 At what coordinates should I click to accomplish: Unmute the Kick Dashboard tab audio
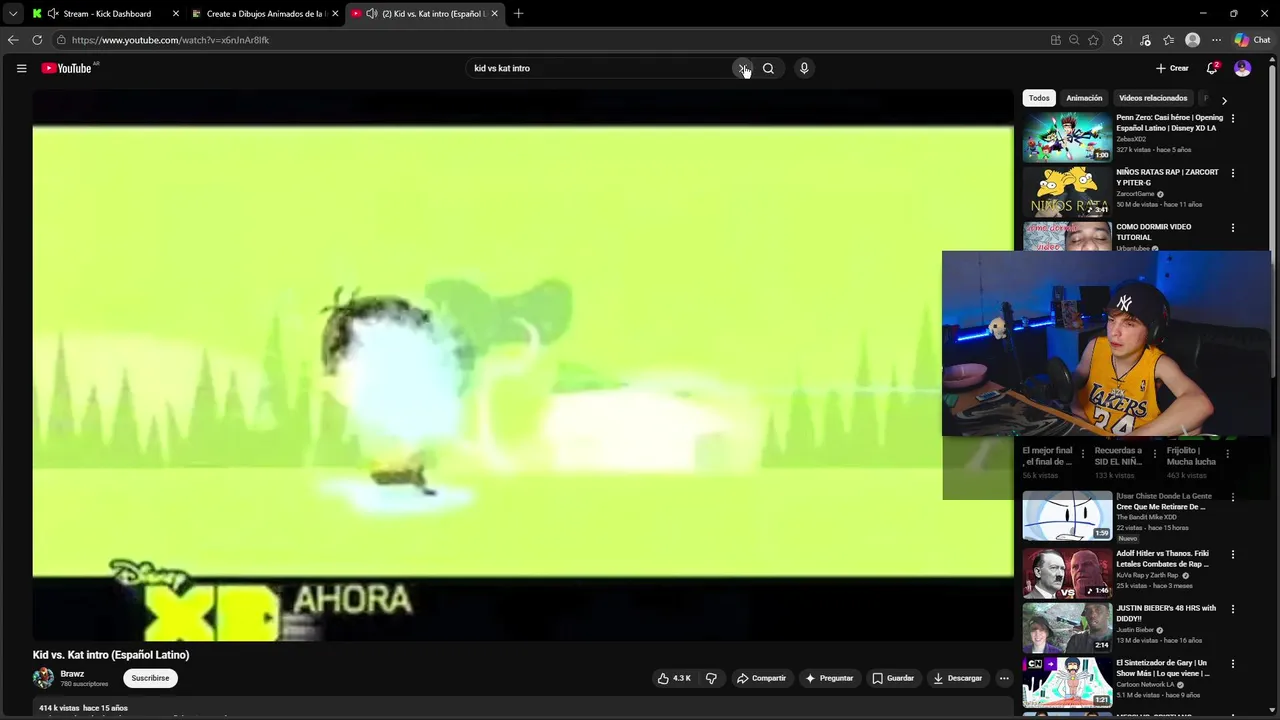click(53, 14)
